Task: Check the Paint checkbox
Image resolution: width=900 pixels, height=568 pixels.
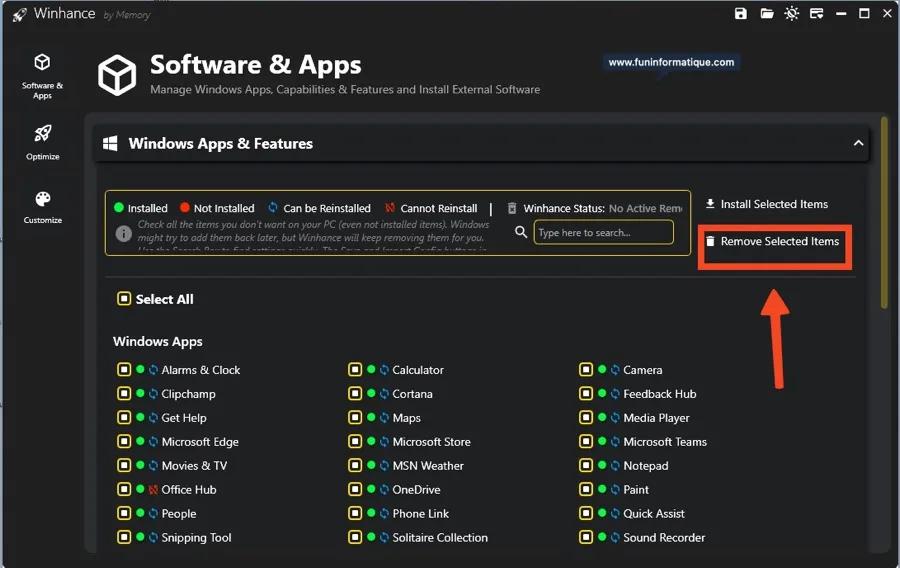Action: coord(585,489)
